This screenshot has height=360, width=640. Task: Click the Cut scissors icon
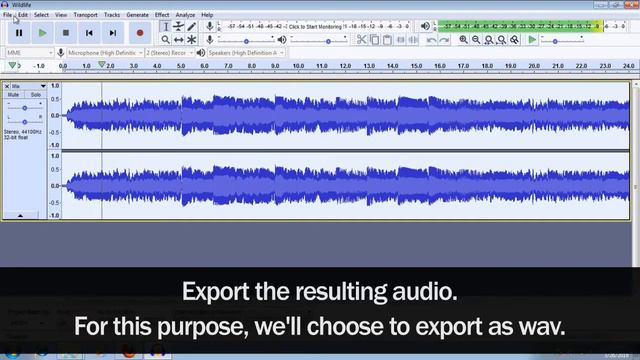361,40
